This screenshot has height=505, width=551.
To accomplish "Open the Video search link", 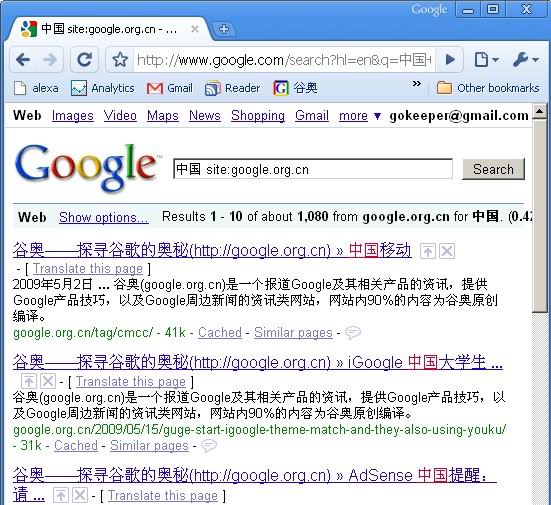I will (120, 116).
